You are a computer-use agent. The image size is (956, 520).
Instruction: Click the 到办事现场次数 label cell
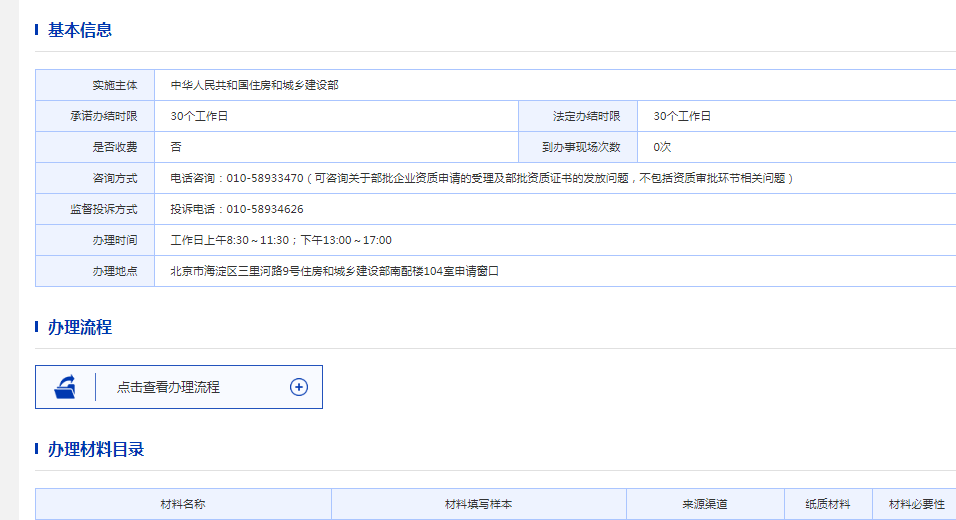[x=578, y=148]
